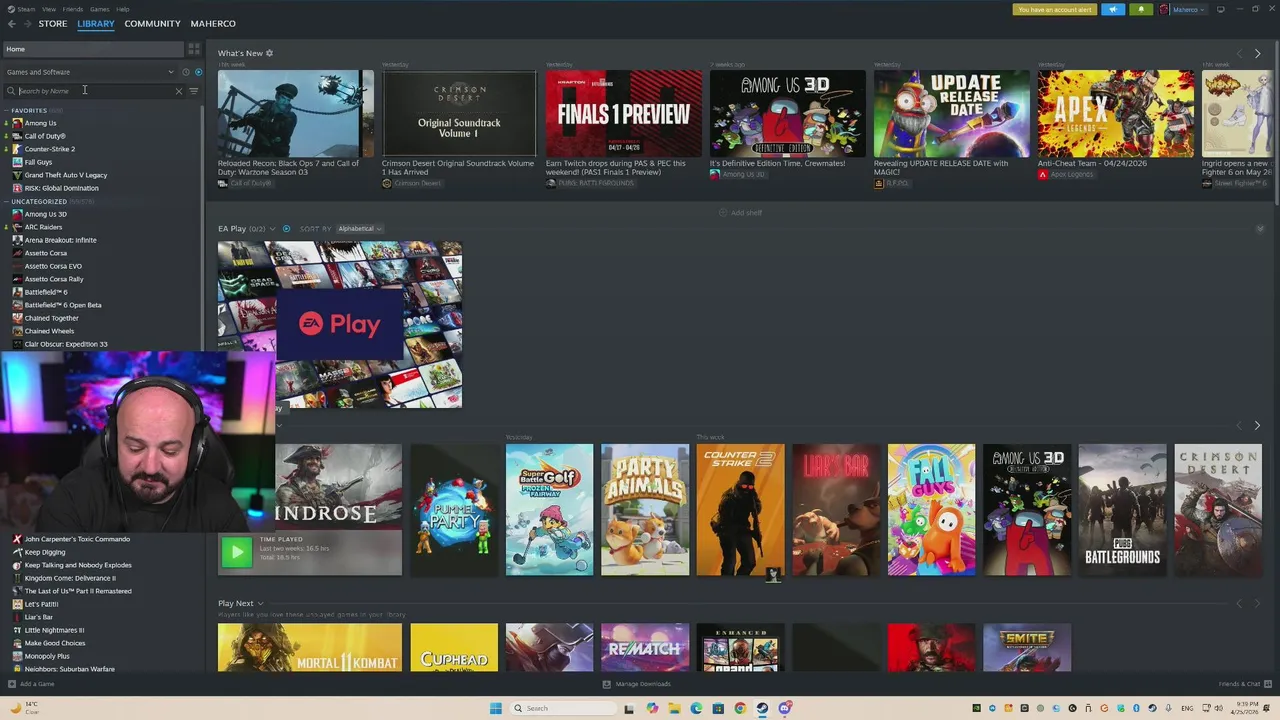Switch to collections grid view icon

(x=194, y=49)
